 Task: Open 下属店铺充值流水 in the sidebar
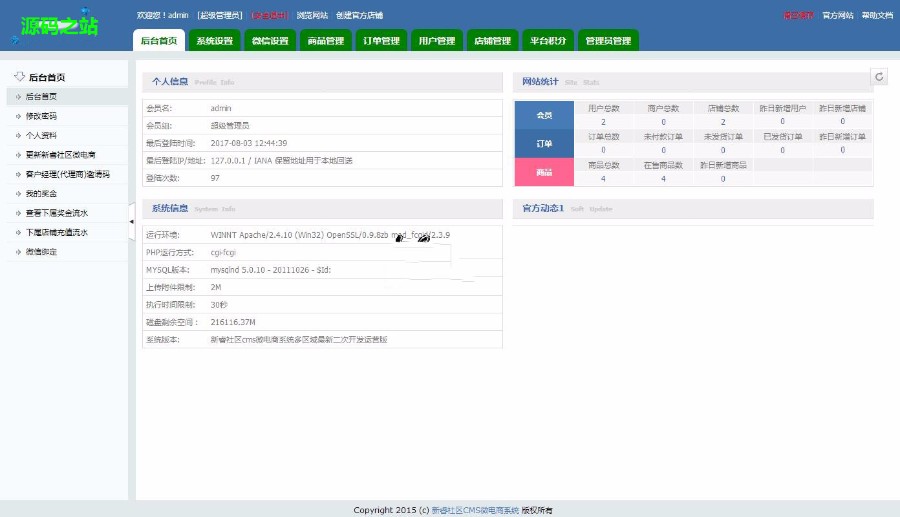click(x=57, y=232)
